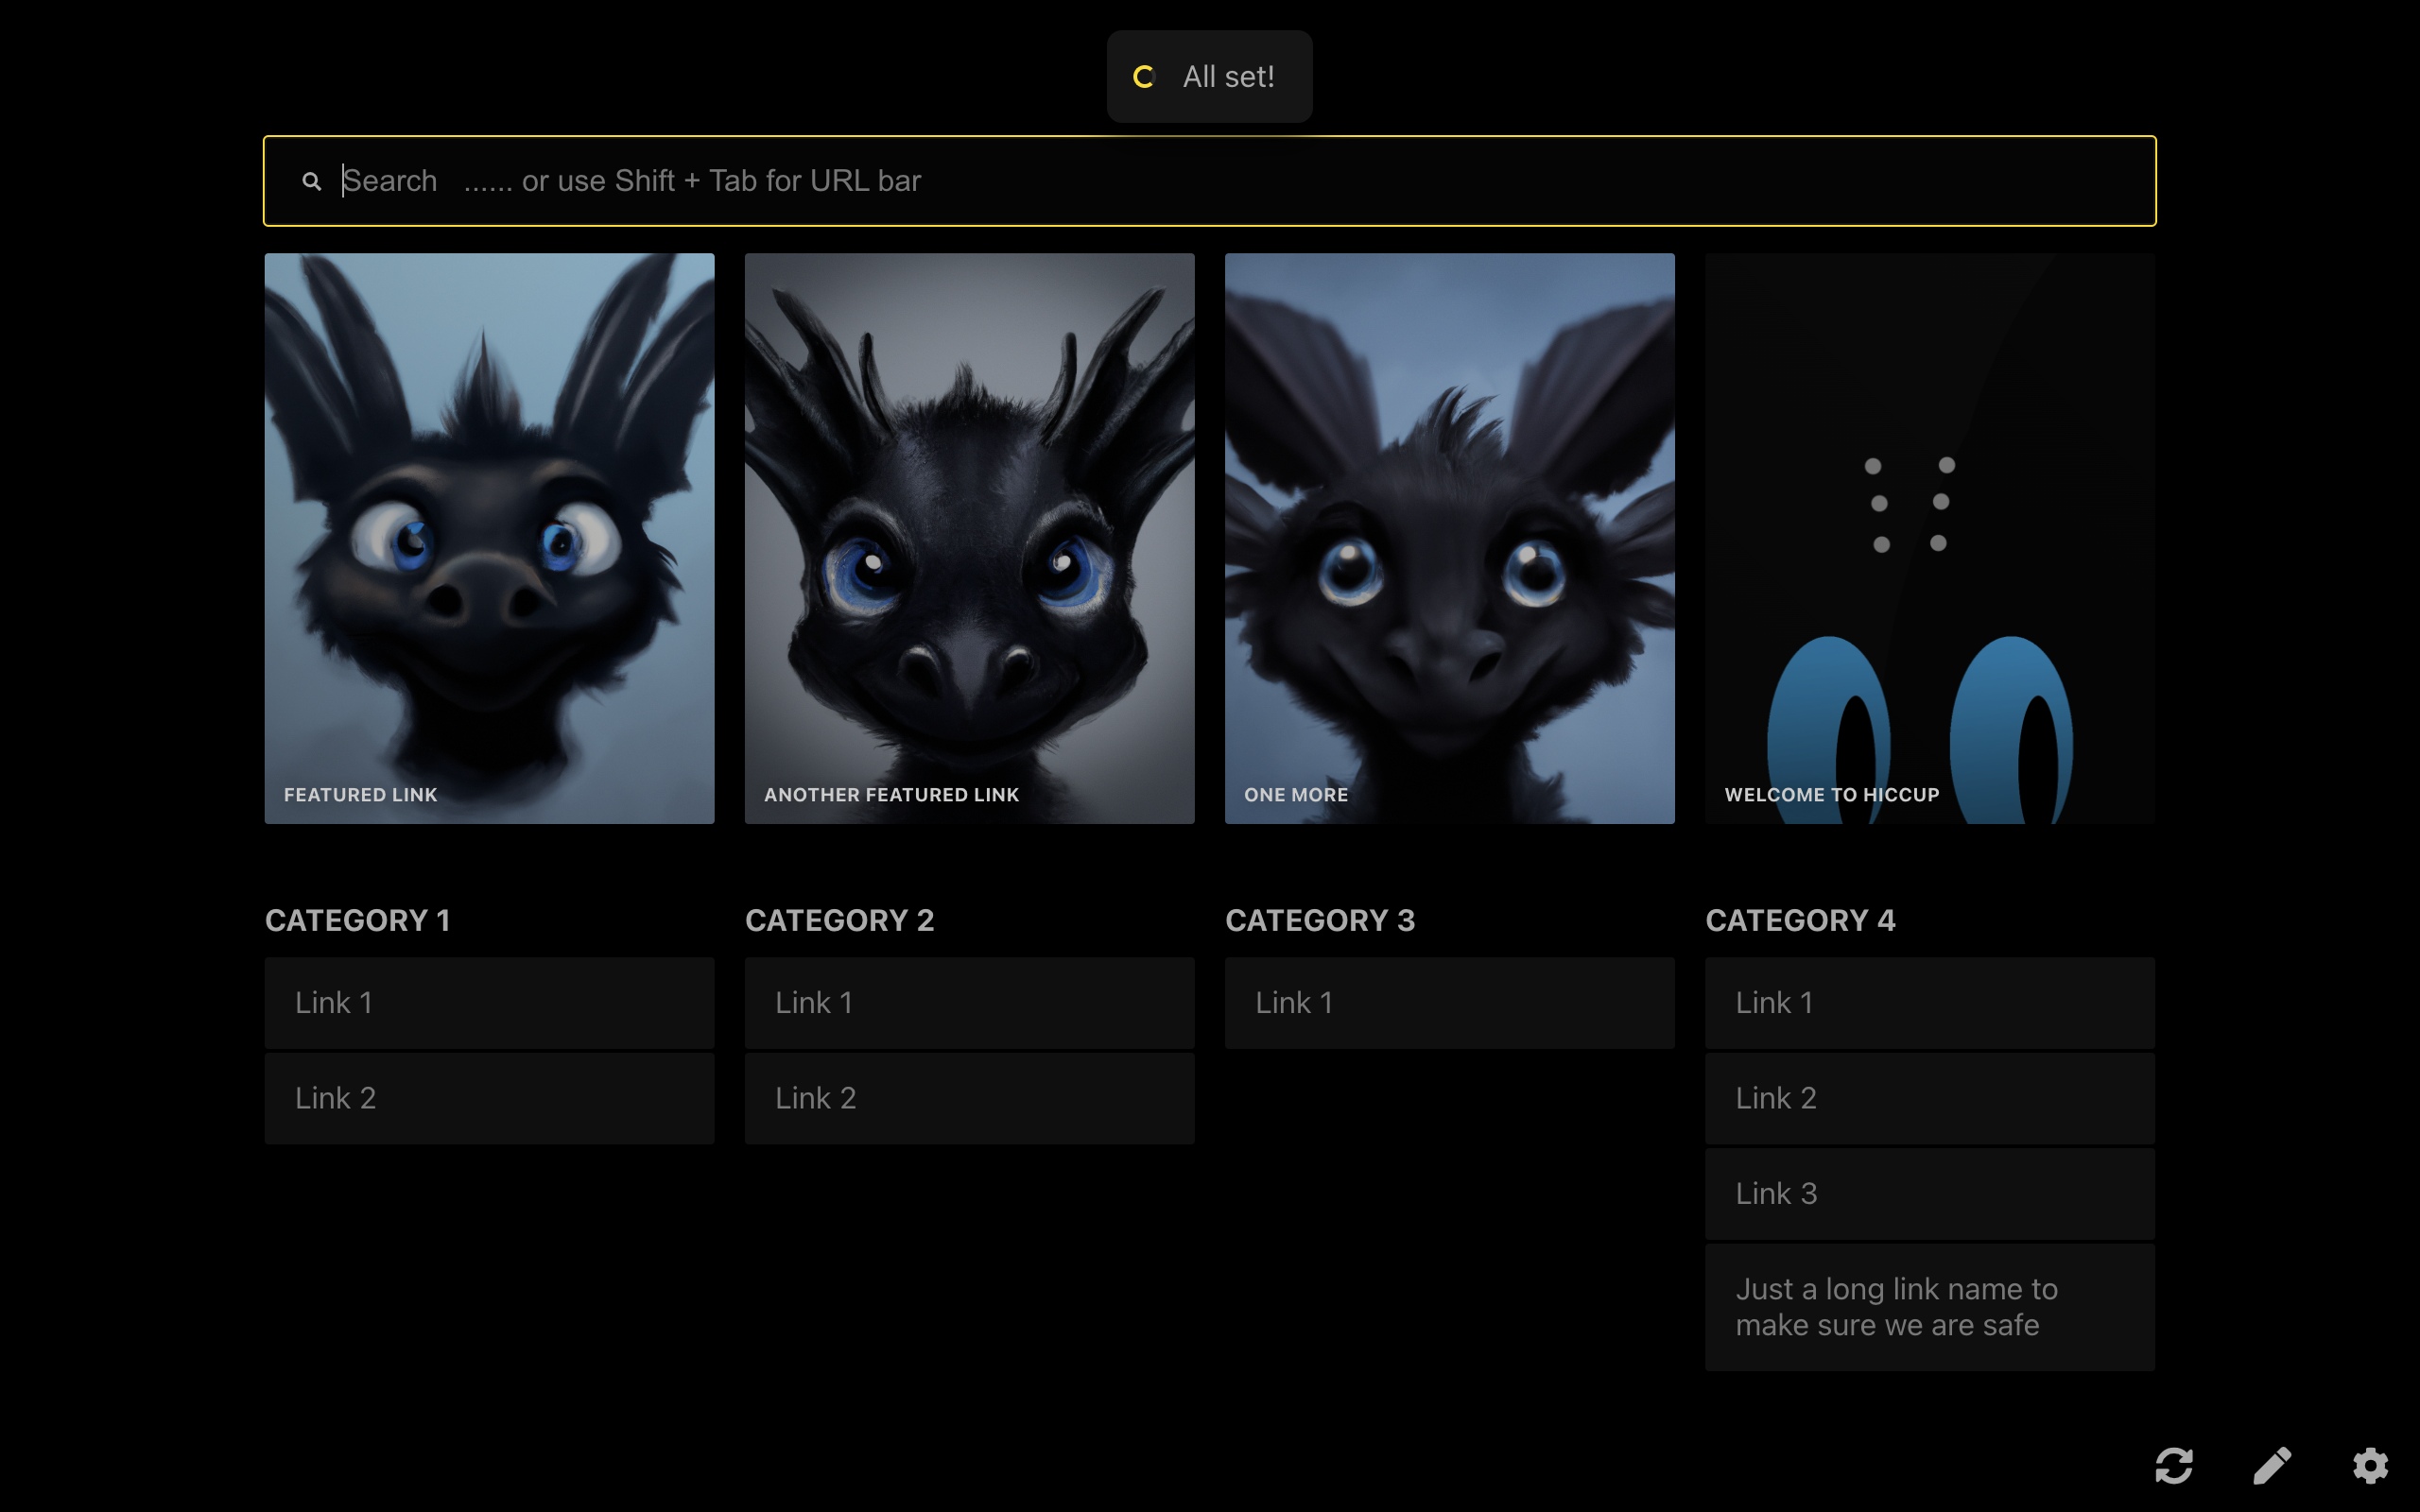
Task: Click the spinner icon in the All set toast
Action: tap(1144, 77)
